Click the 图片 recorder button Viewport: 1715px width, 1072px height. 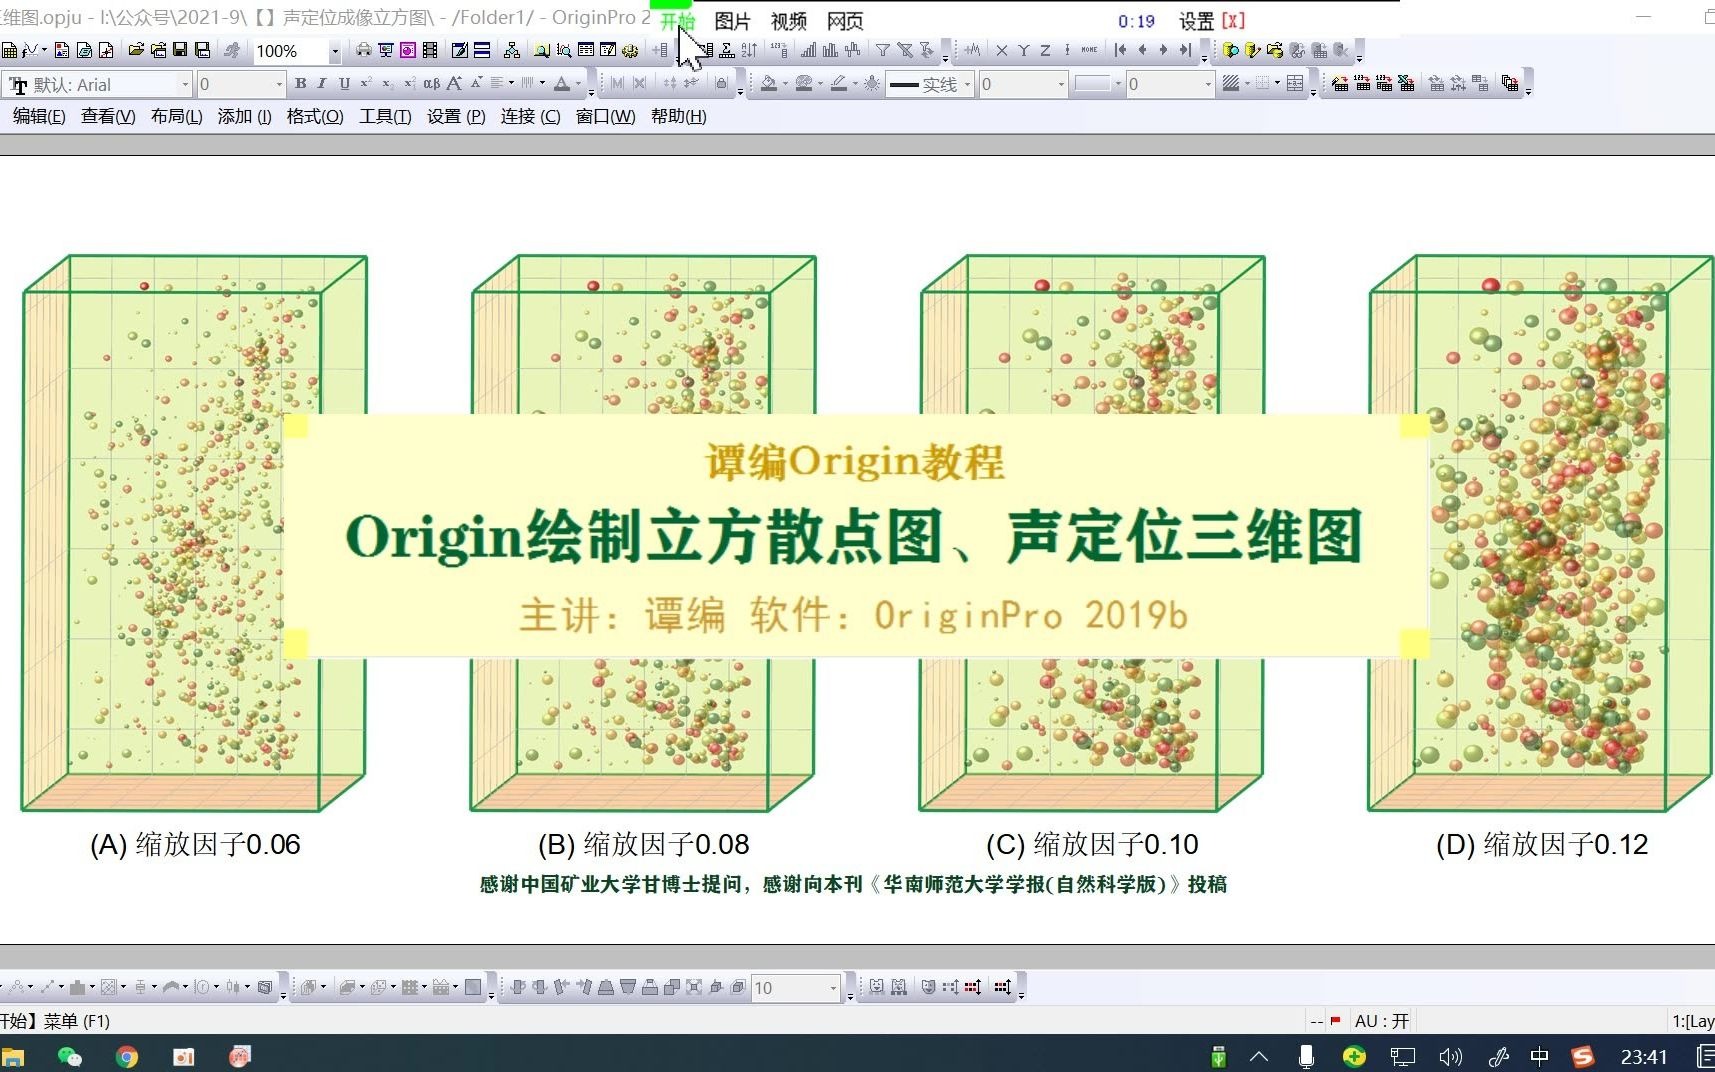732,21
